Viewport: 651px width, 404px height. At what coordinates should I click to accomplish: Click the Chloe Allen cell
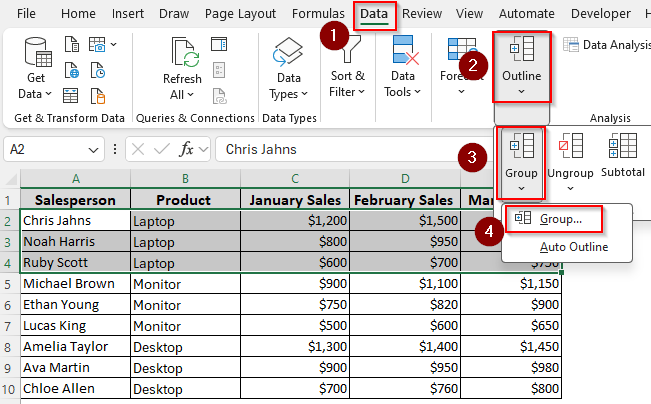76,389
